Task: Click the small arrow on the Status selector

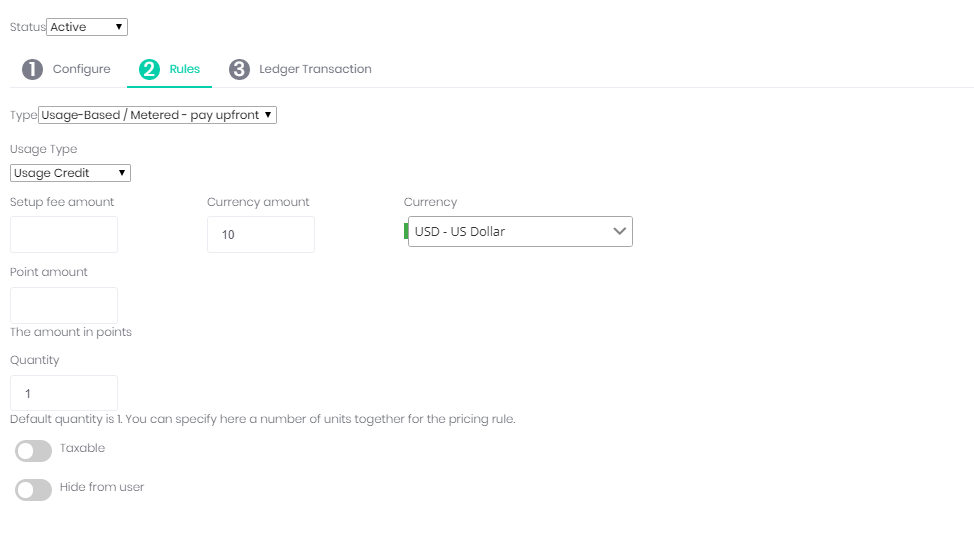Action: 119,27
